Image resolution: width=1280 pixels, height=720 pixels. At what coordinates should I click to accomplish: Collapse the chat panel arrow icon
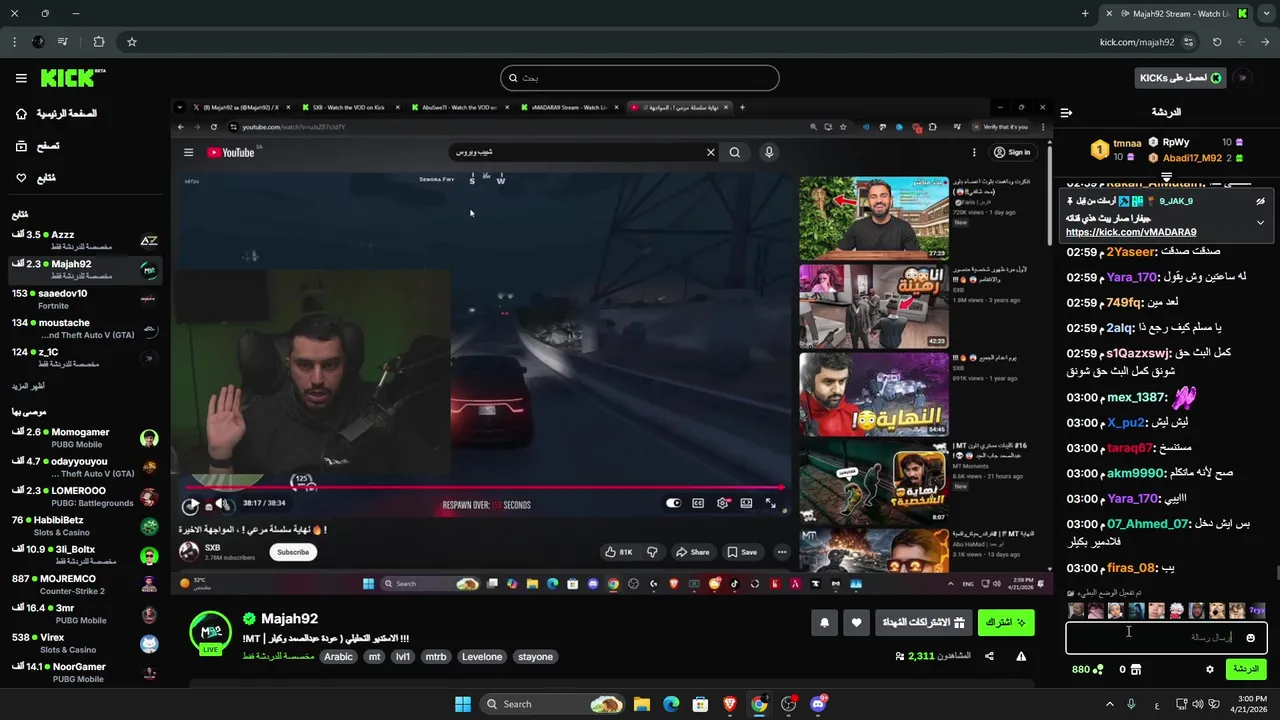pos(1066,113)
